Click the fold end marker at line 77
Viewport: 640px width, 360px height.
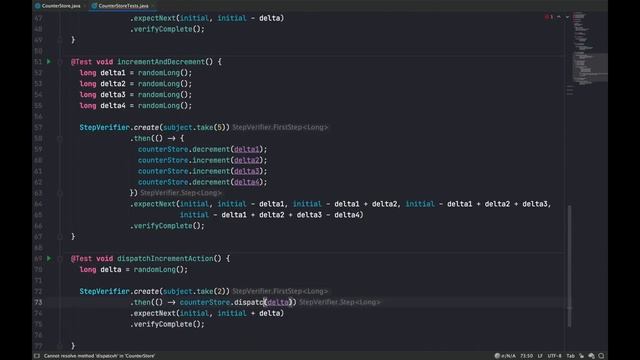coord(60,346)
